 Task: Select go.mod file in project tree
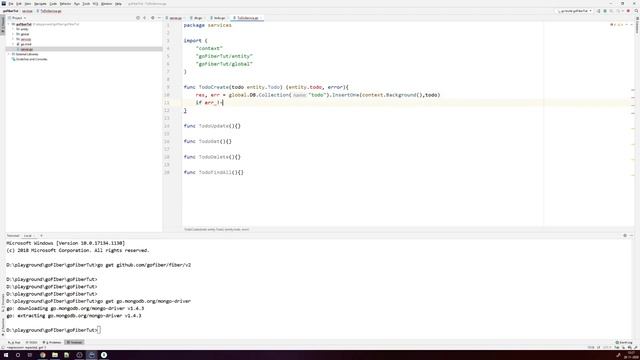click(26, 44)
